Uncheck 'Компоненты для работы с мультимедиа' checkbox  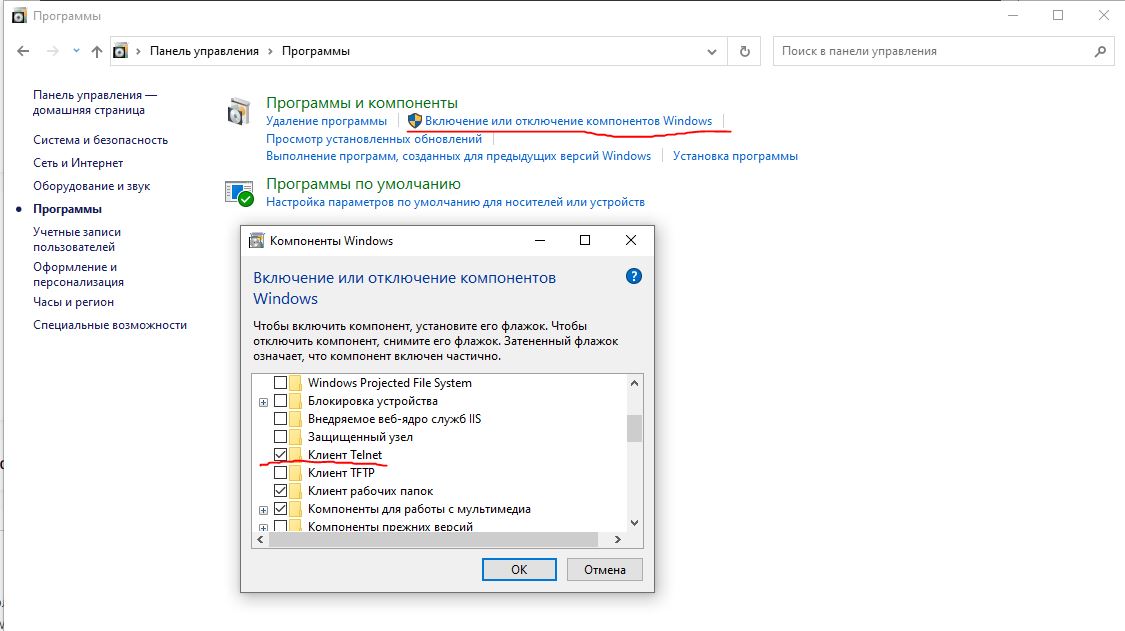(281, 509)
